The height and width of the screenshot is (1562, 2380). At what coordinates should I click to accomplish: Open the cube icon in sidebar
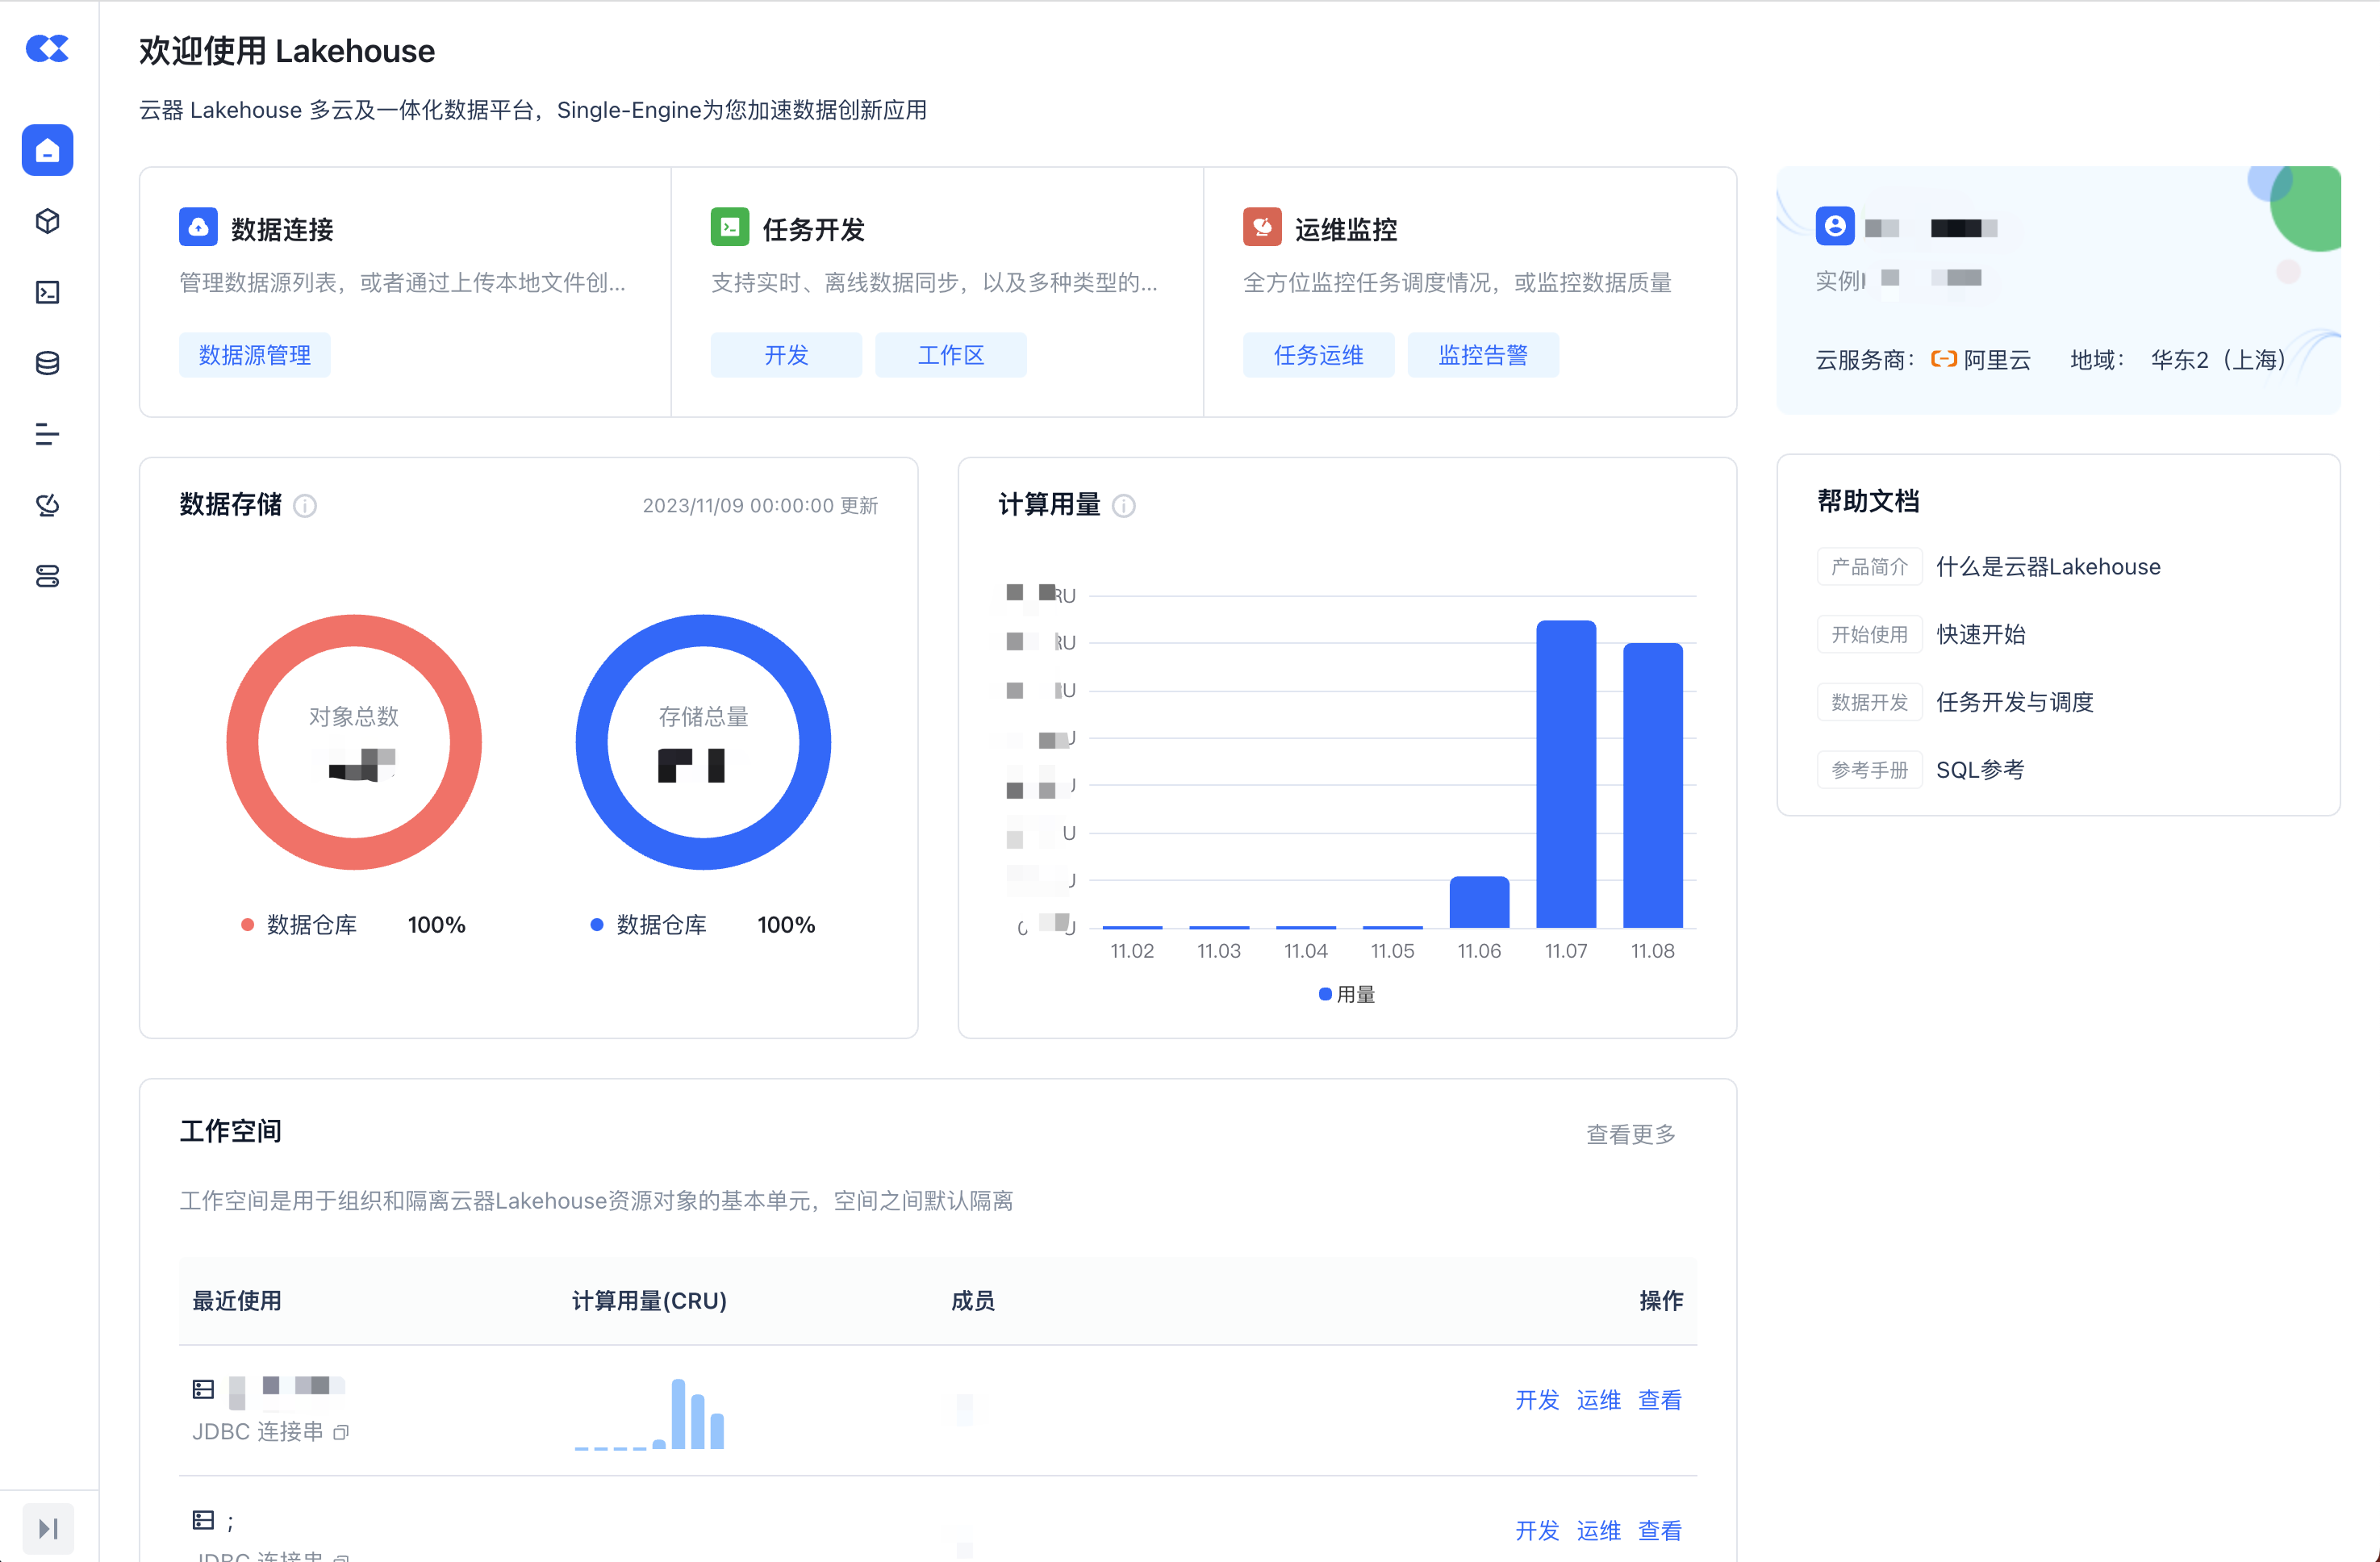pos(47,221)
